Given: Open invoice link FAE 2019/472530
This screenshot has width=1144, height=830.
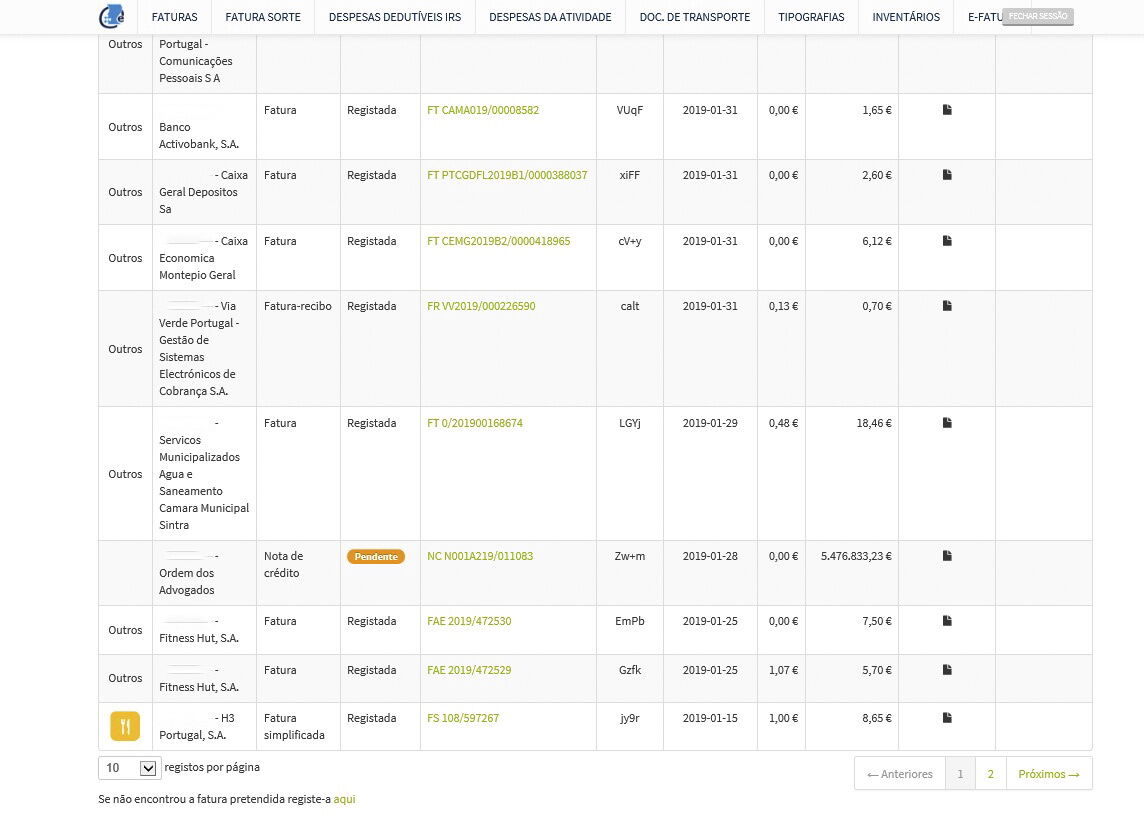Looking at the screenshot, I should point(469,621).
